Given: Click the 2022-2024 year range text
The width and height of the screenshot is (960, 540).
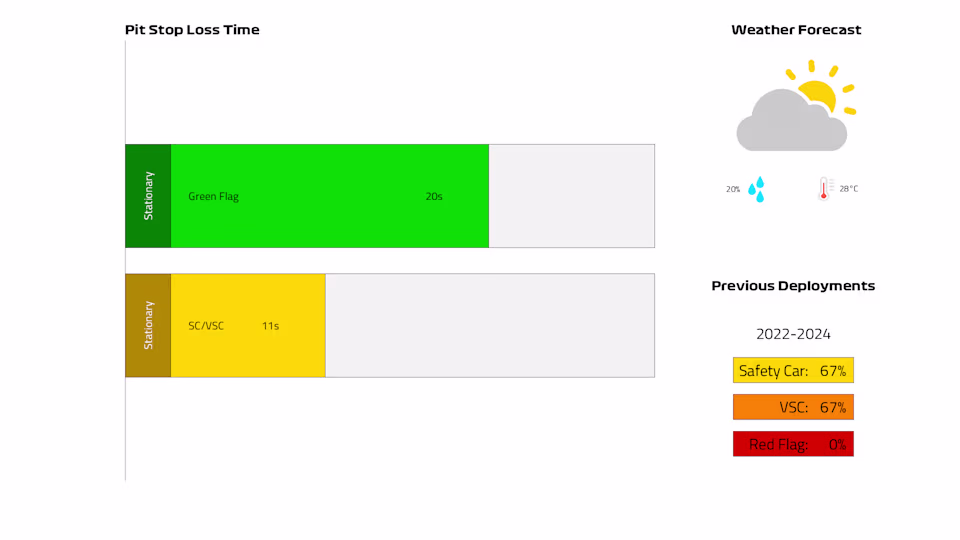Looking at the screenshot, I should 793,334.
